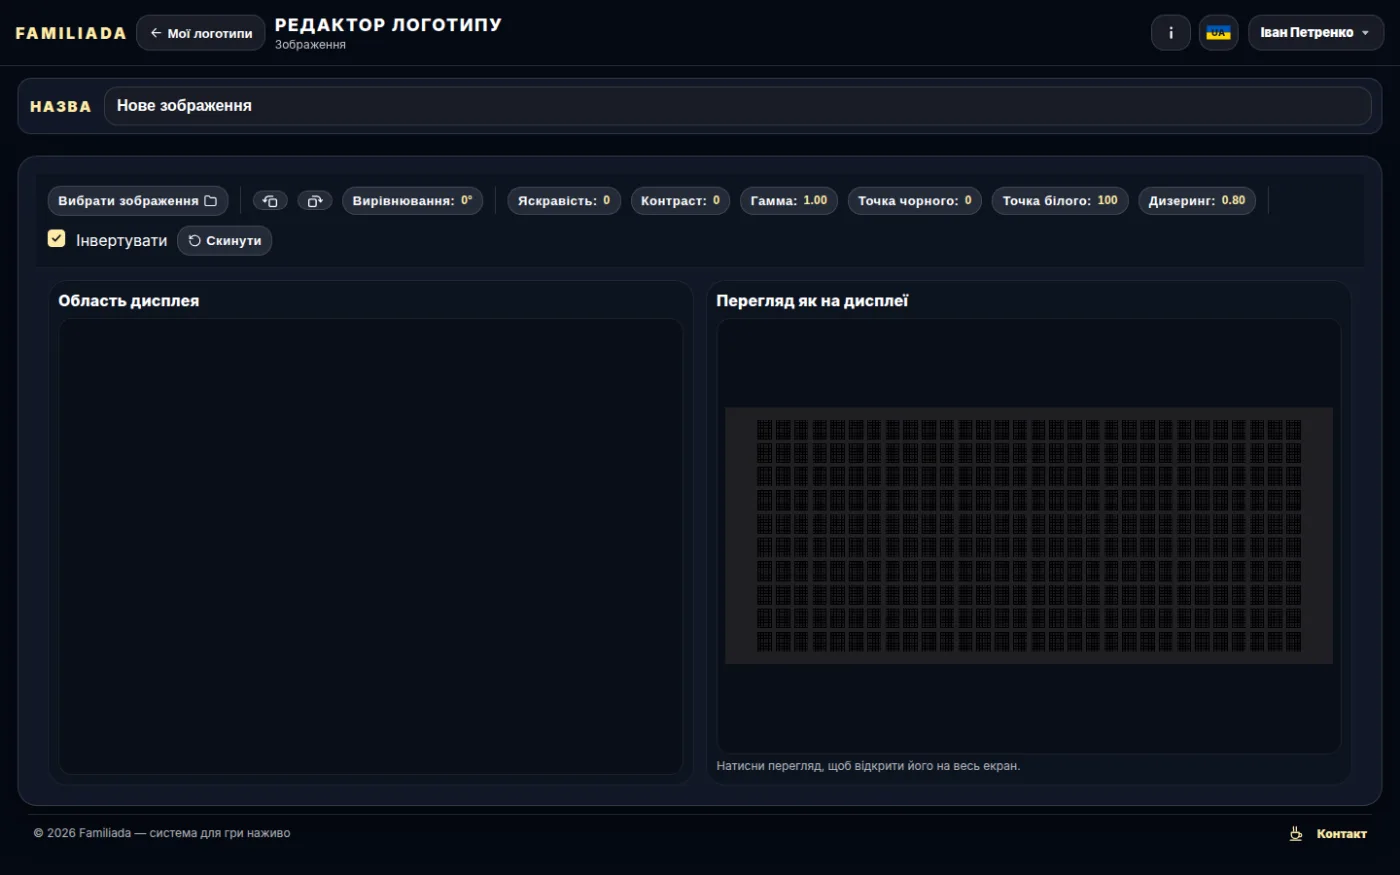Image resolution: width=1400 pixels, height=875 pixels.
Task: Reset settings with Скинути button
Action: pos(225,241)
